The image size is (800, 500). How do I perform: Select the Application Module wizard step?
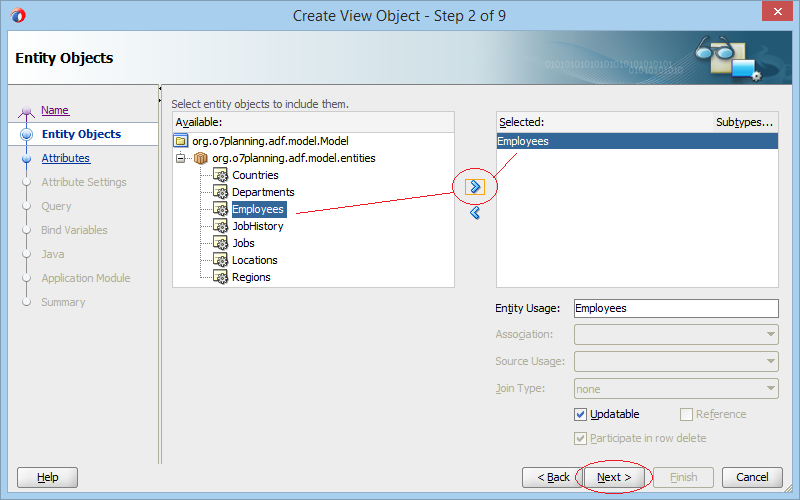(x=86, y=278)
